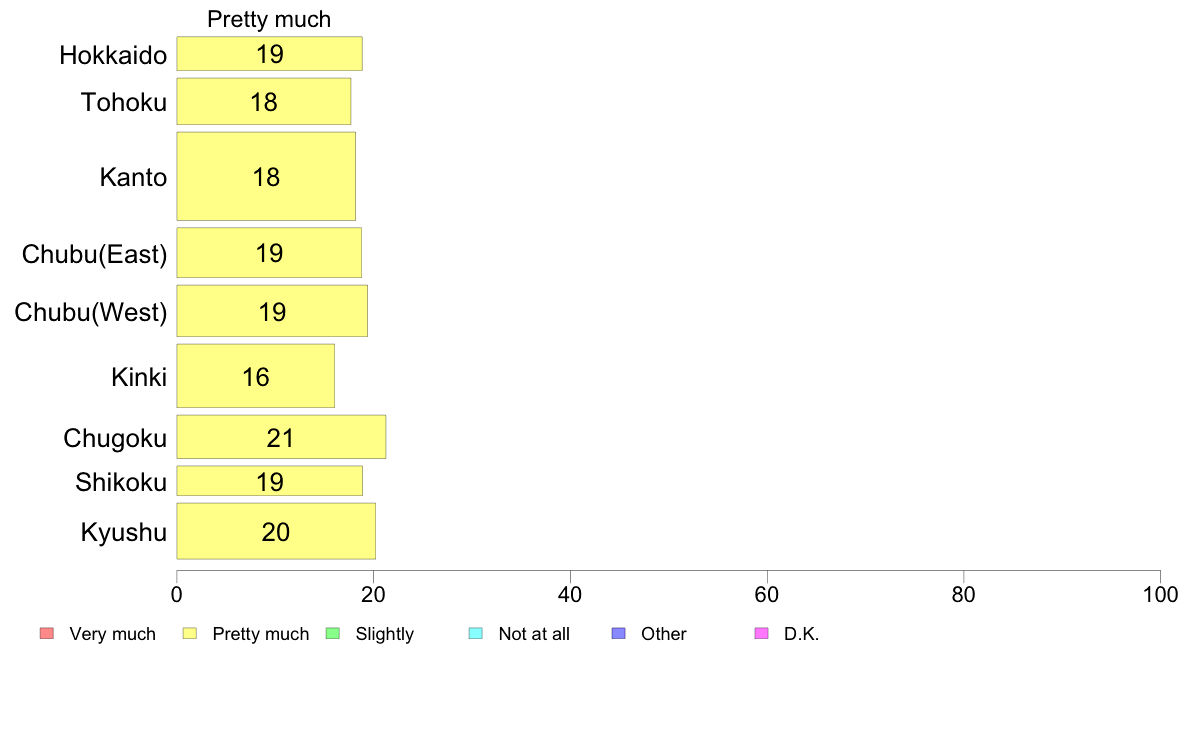The image size is (1188, 736).
Task: Click the green Slightly legend swatch
Action: pyautogui.click(x=333, y=633)
